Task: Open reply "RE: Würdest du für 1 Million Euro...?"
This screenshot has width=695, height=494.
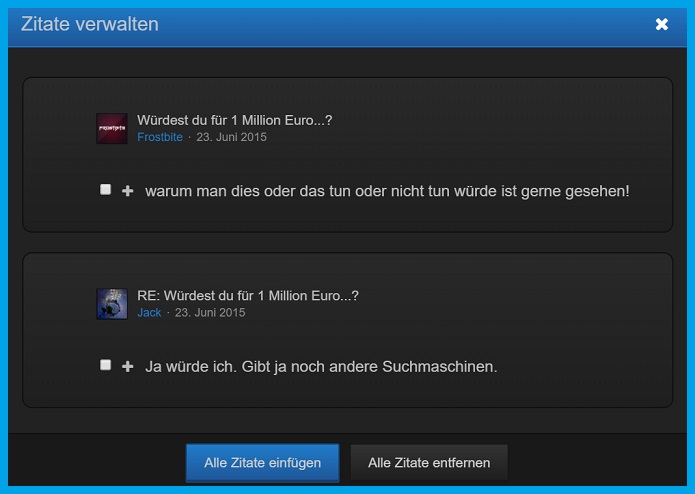Action: (x=247, y=296)
